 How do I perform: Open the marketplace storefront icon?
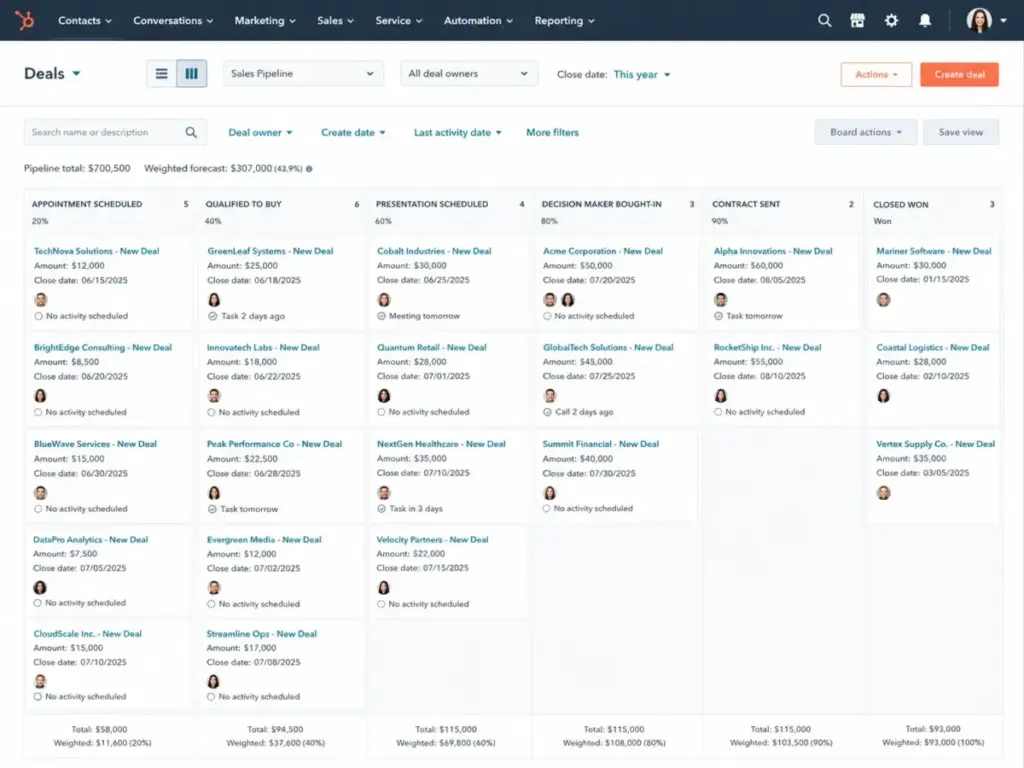857,20
